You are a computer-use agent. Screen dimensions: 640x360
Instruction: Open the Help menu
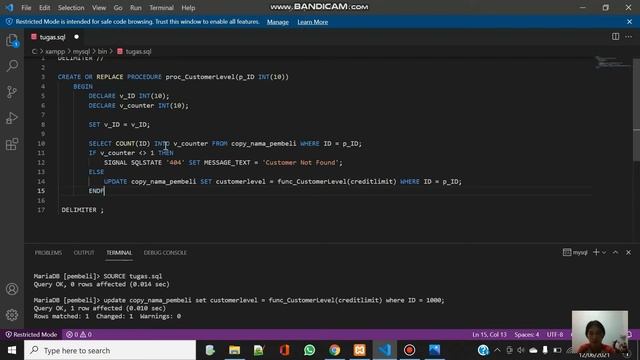click(x=188, y=8)
